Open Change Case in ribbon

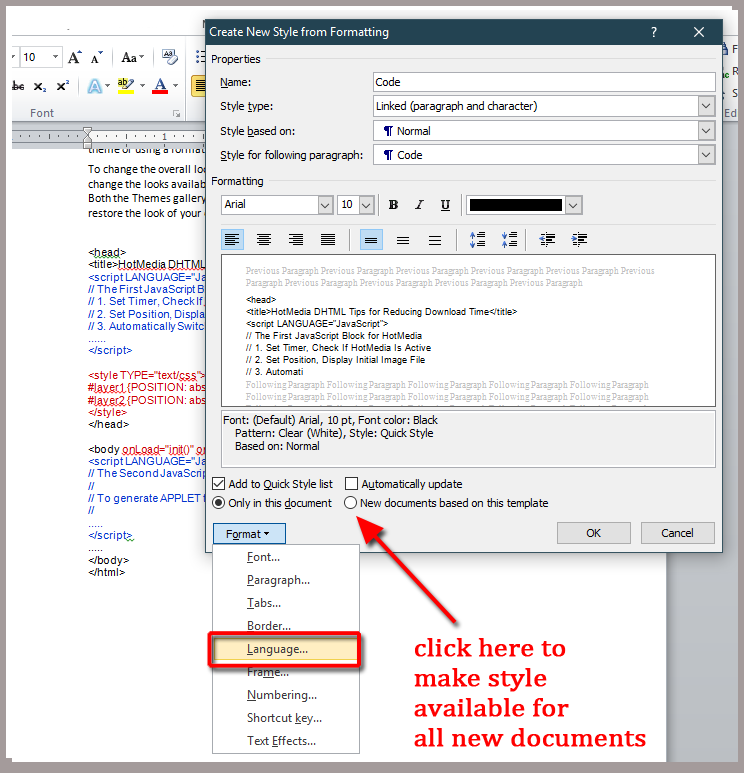[132, 58]
